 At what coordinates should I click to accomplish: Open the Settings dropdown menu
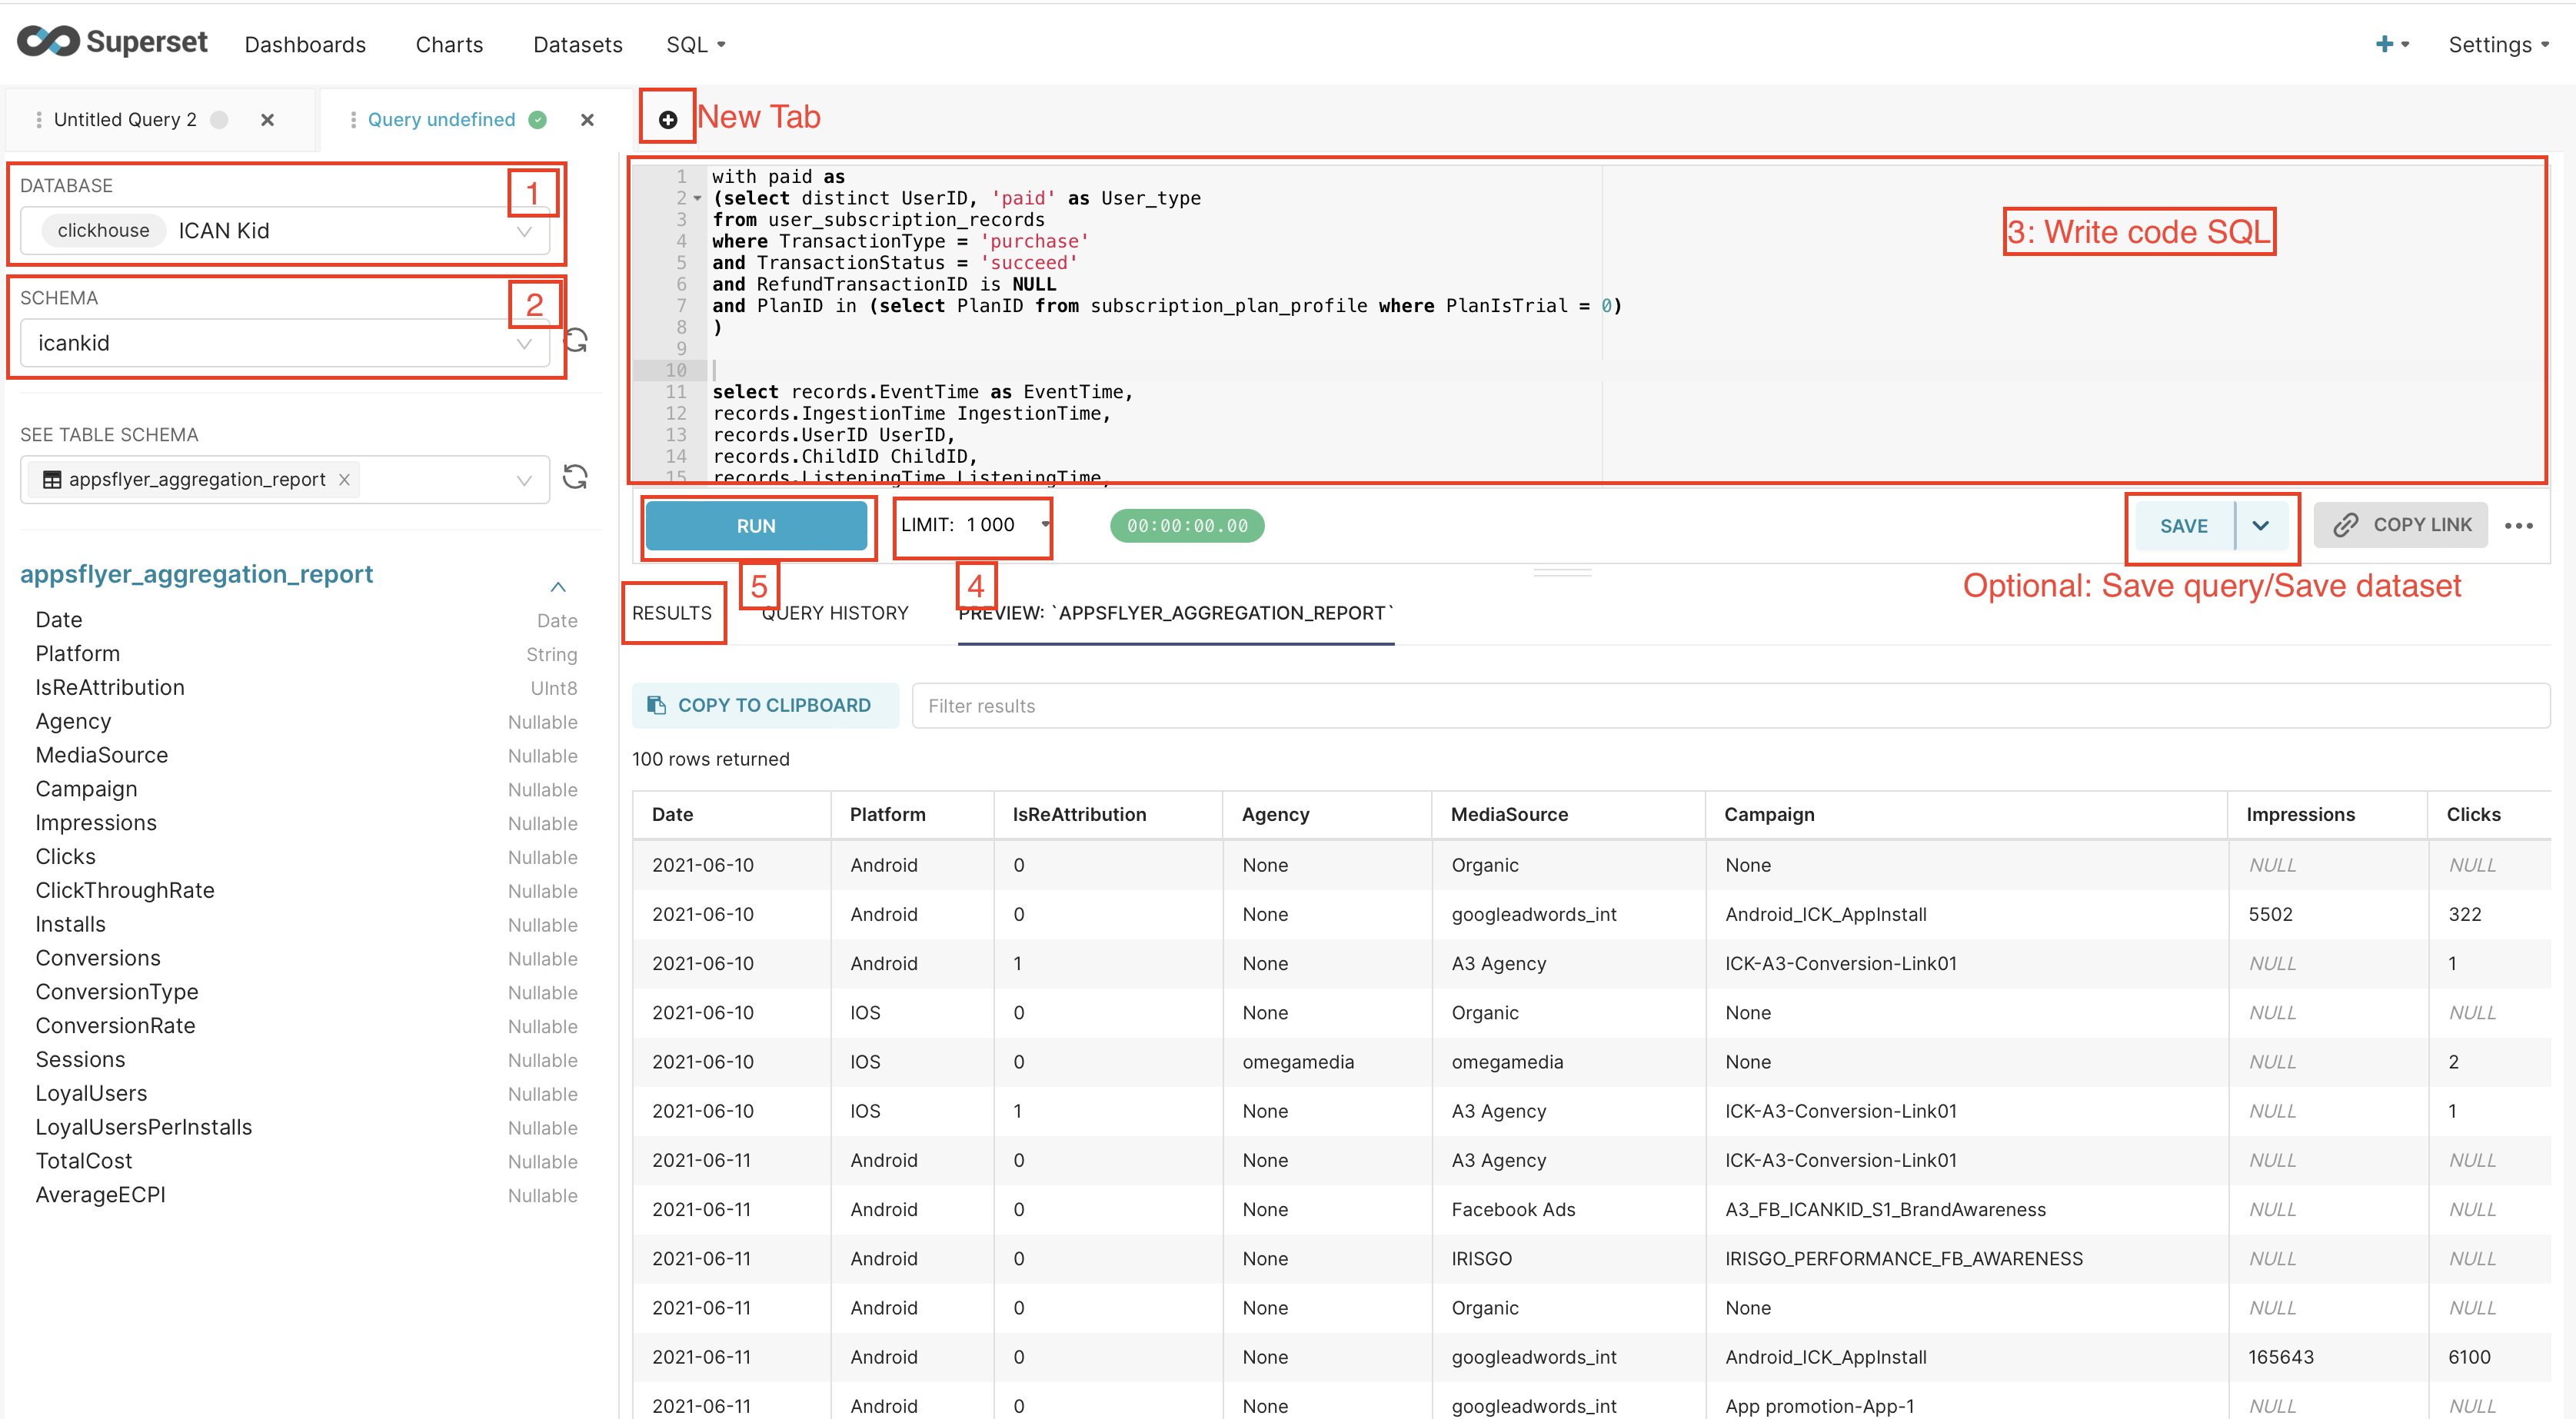2498,45
